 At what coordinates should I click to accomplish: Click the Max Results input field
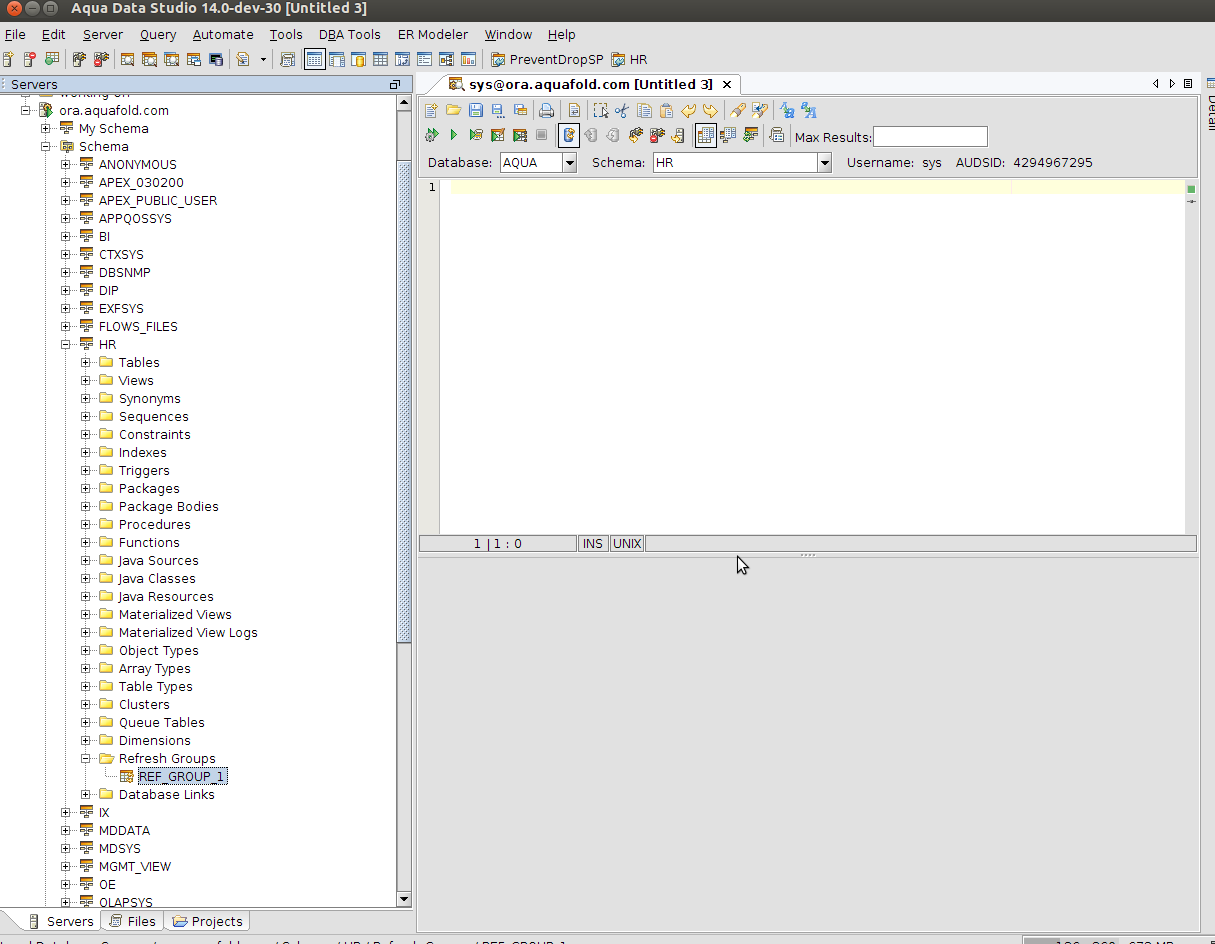(x=930, y=137)
